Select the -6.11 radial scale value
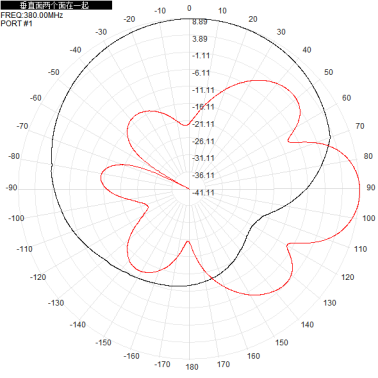 201,73
